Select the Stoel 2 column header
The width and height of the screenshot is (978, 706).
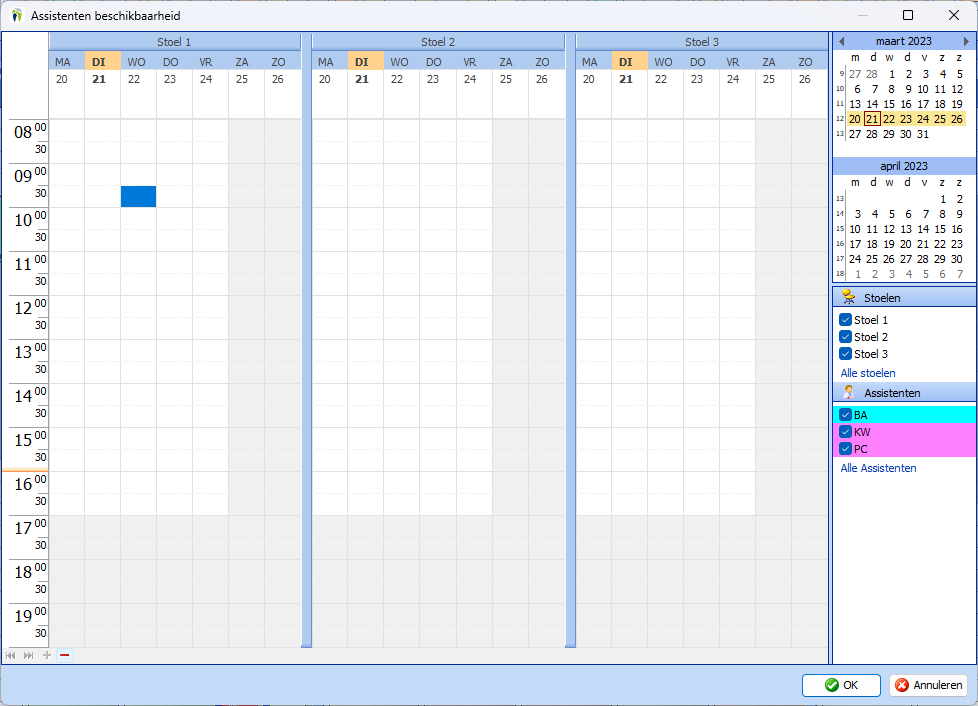tap(438, 42)
